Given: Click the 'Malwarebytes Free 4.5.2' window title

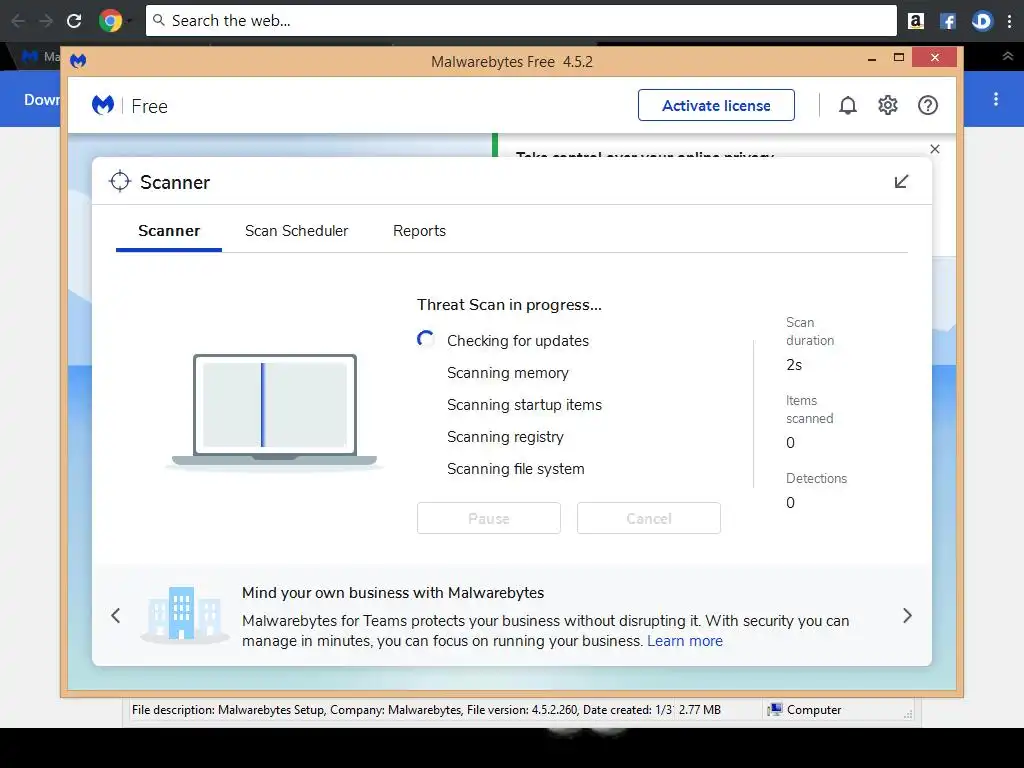Looking at the screenshot, I should [x=512, y=61].
